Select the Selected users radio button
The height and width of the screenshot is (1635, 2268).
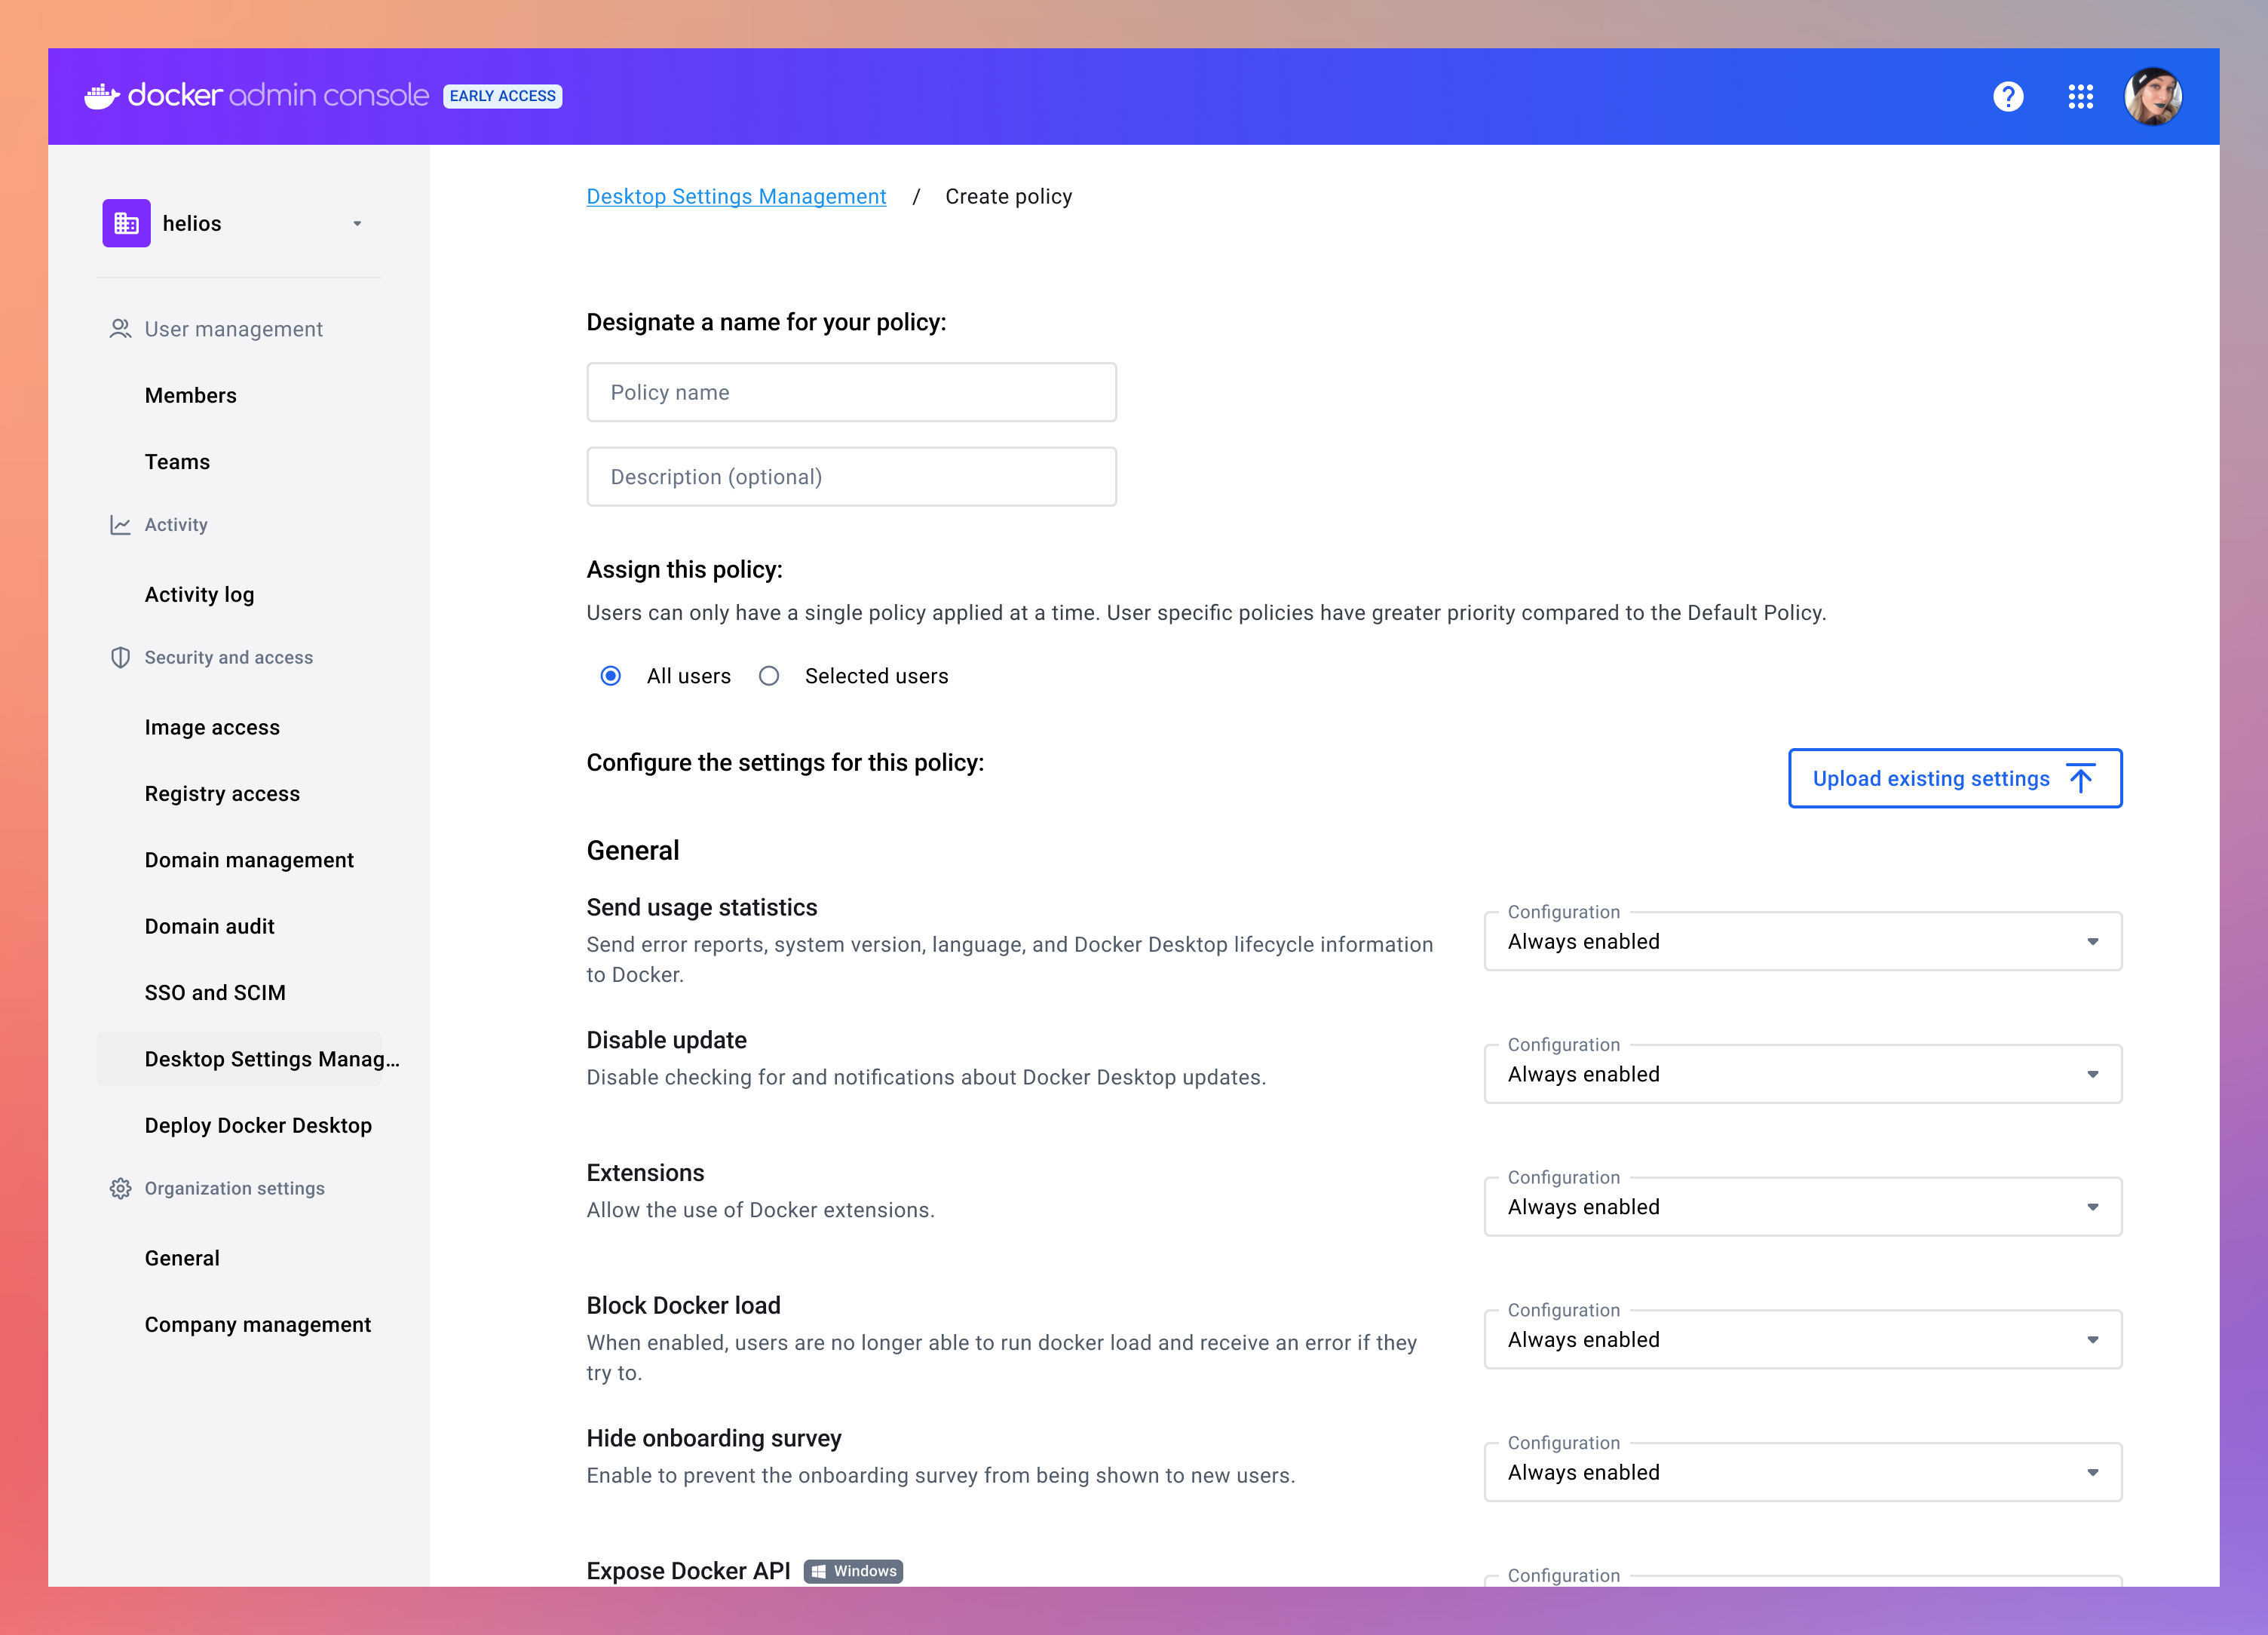[768, 676]
